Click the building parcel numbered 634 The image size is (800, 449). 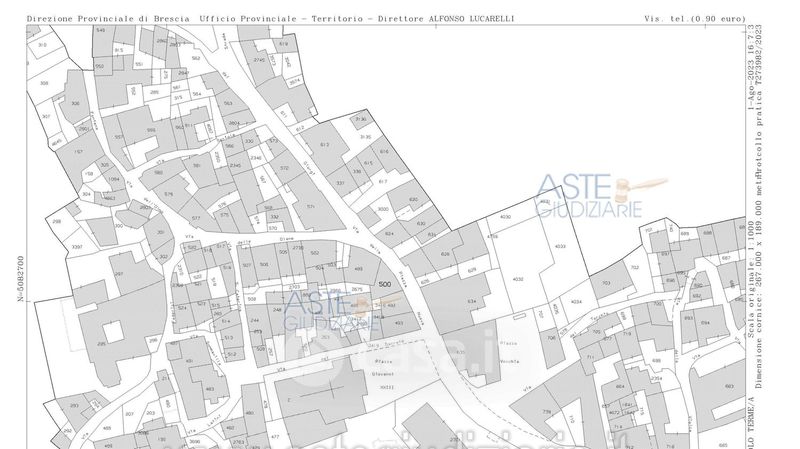(471, 300)
